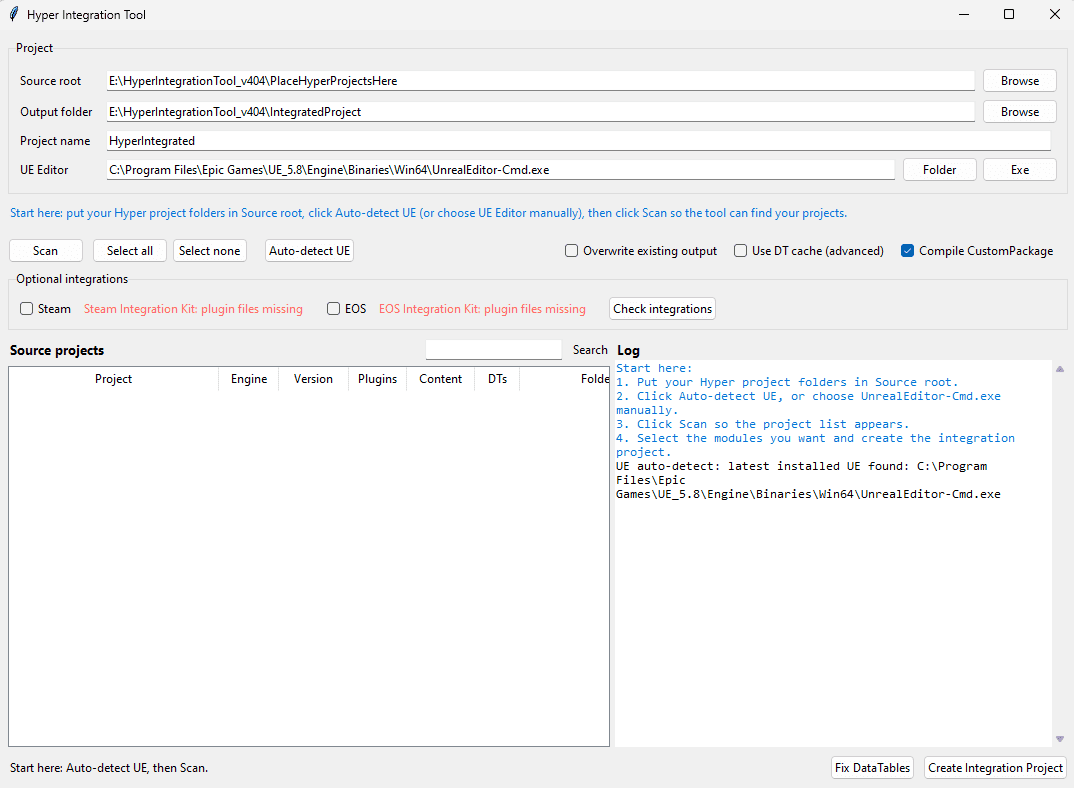Sort by the Project column header
1074x788 pixels.
pyautogui.click(x=114, y=379)
